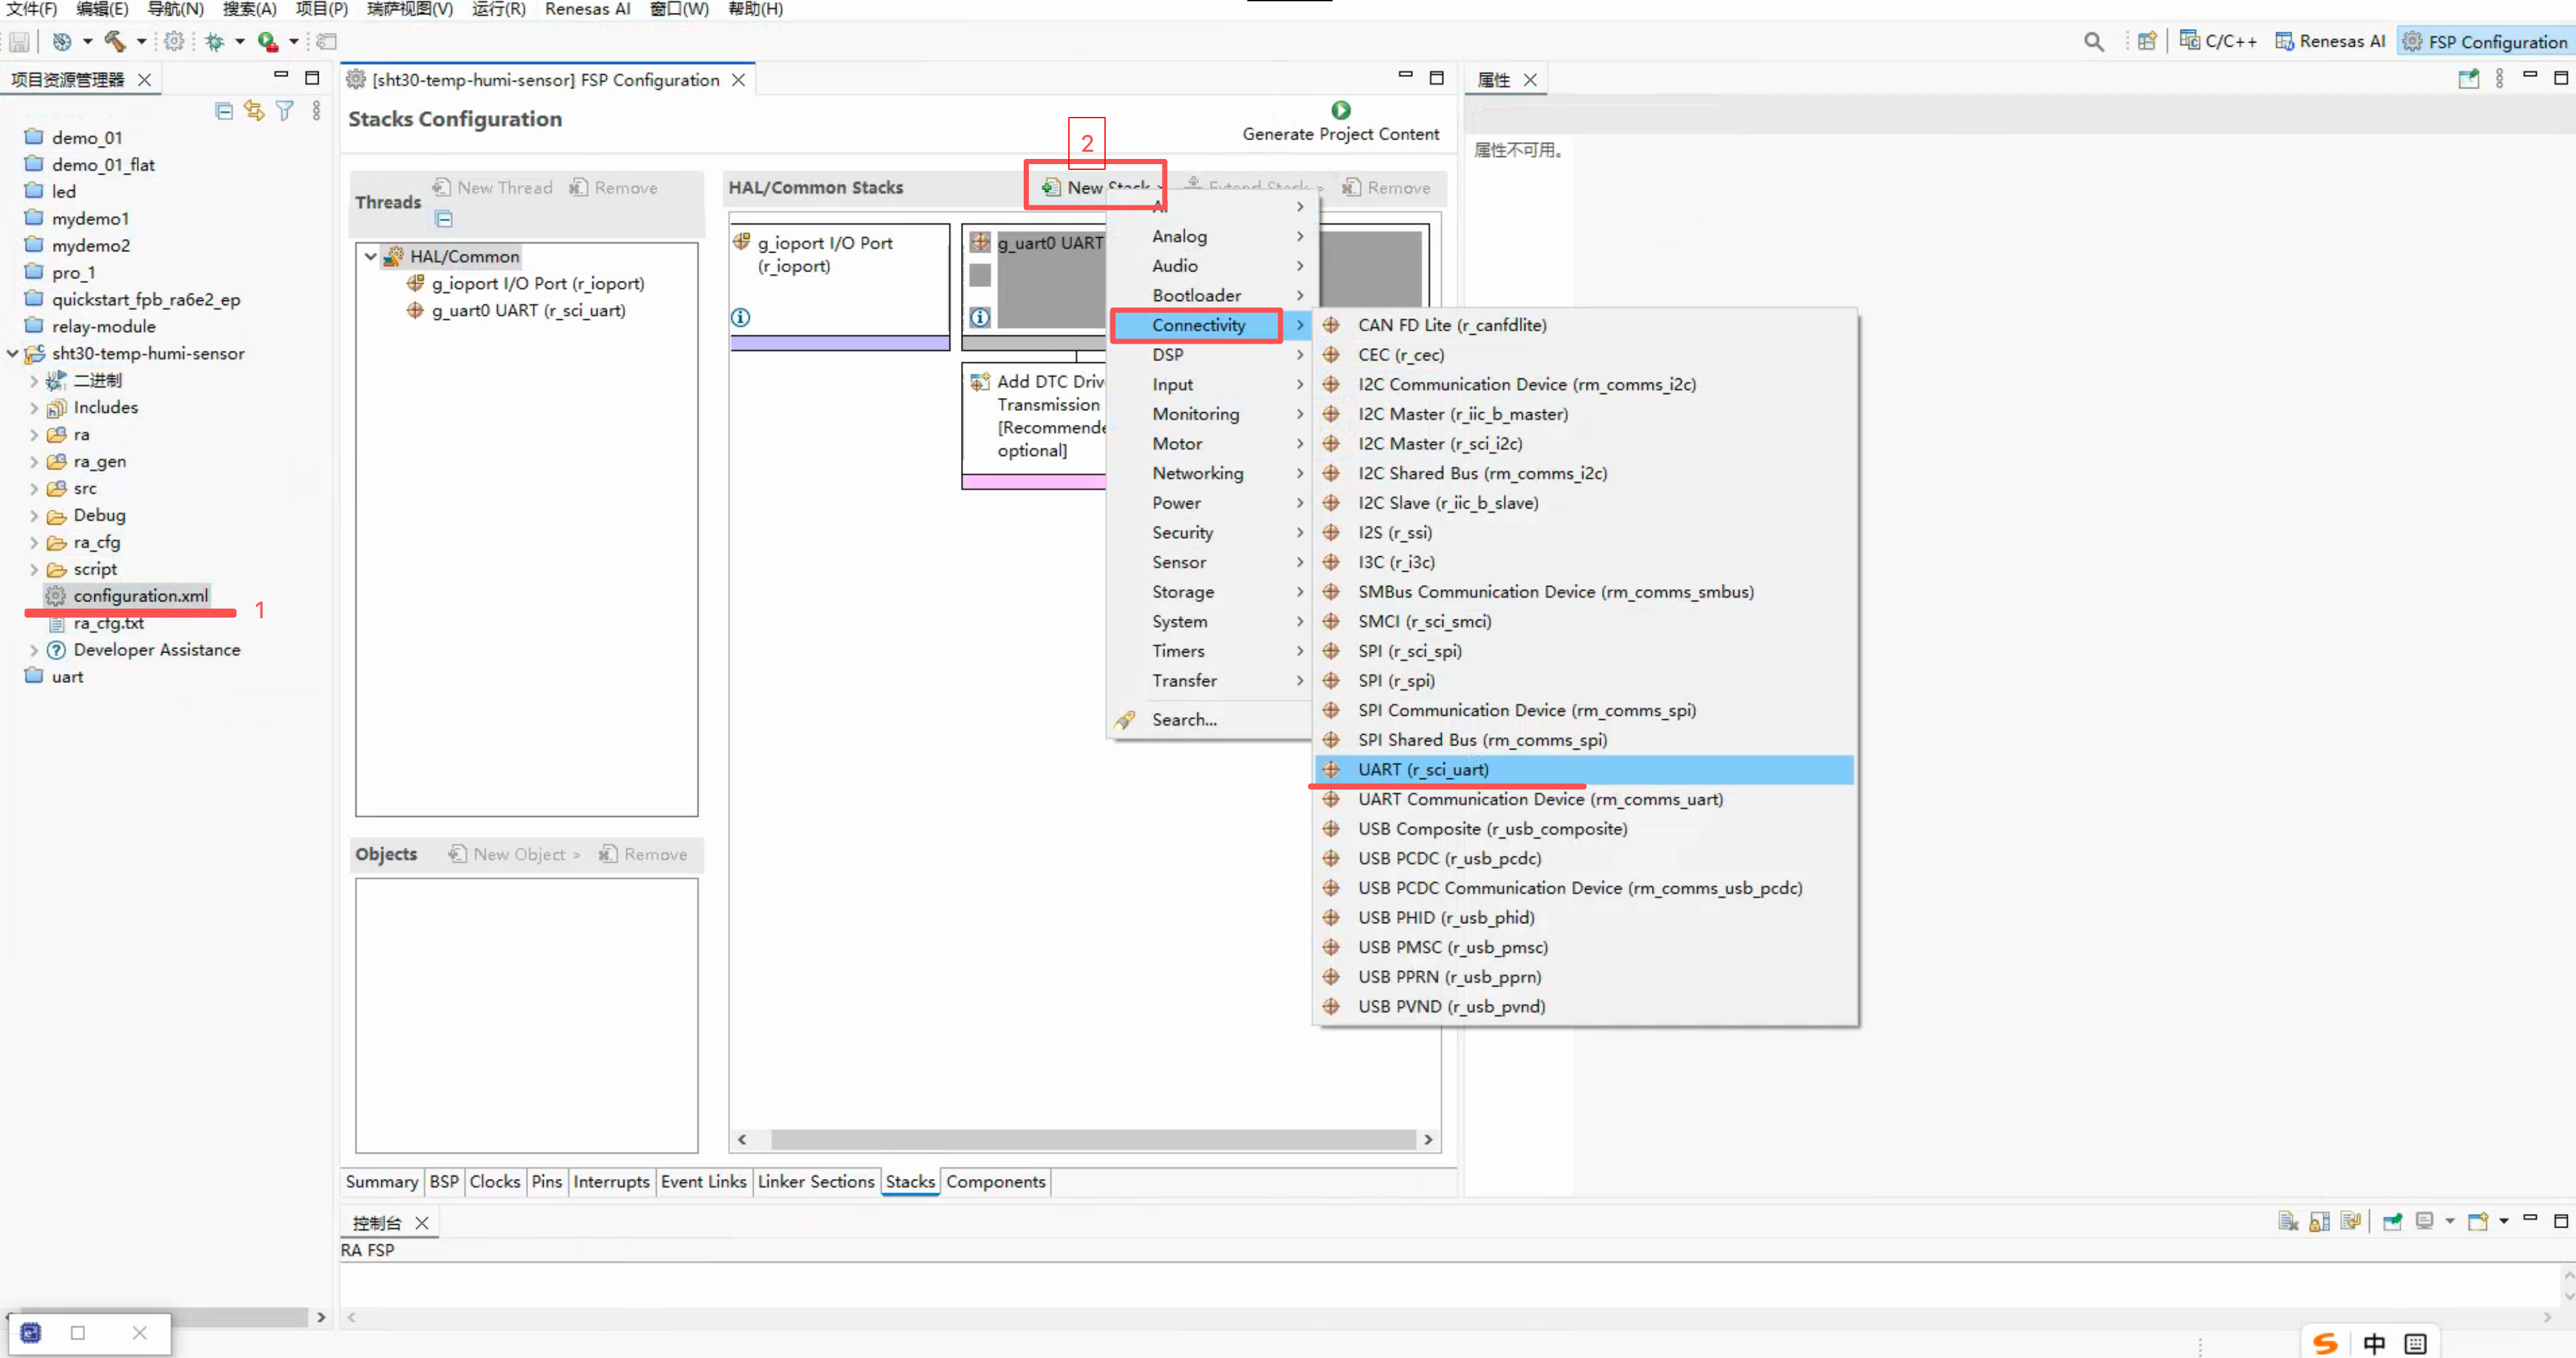Choose the Connectivity menu entry
This screenshot has width=2576, height=1358.
[x=1210, y=325]
